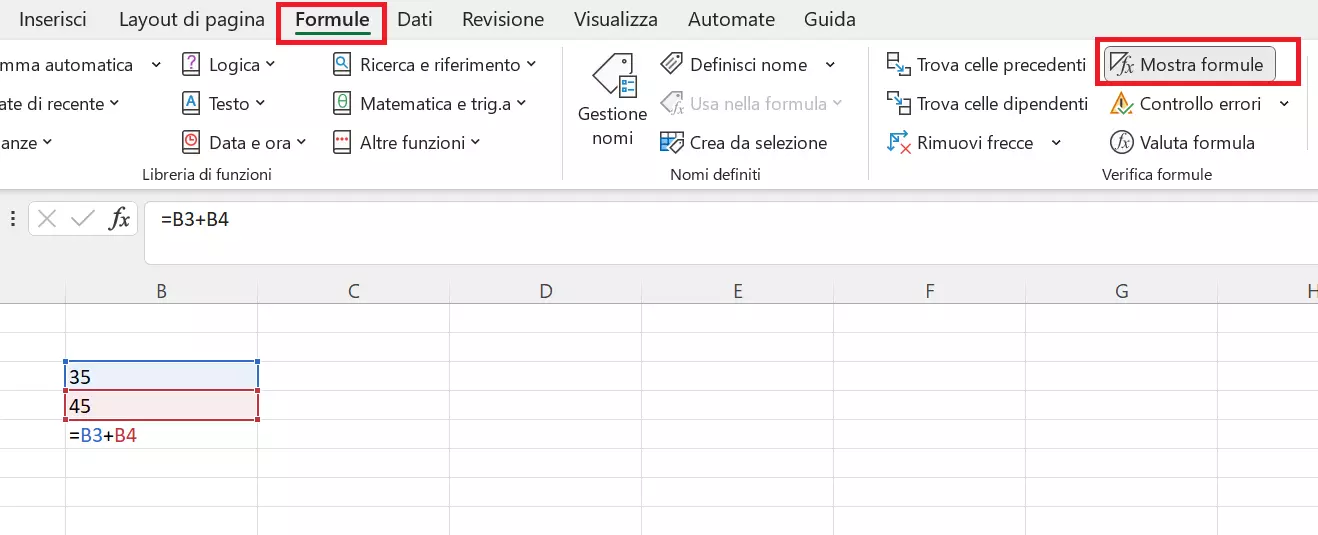This screenshot has width=1318, height=535.
Task: Click the Matematica e trig. icon
Action: tap(342, 104)
